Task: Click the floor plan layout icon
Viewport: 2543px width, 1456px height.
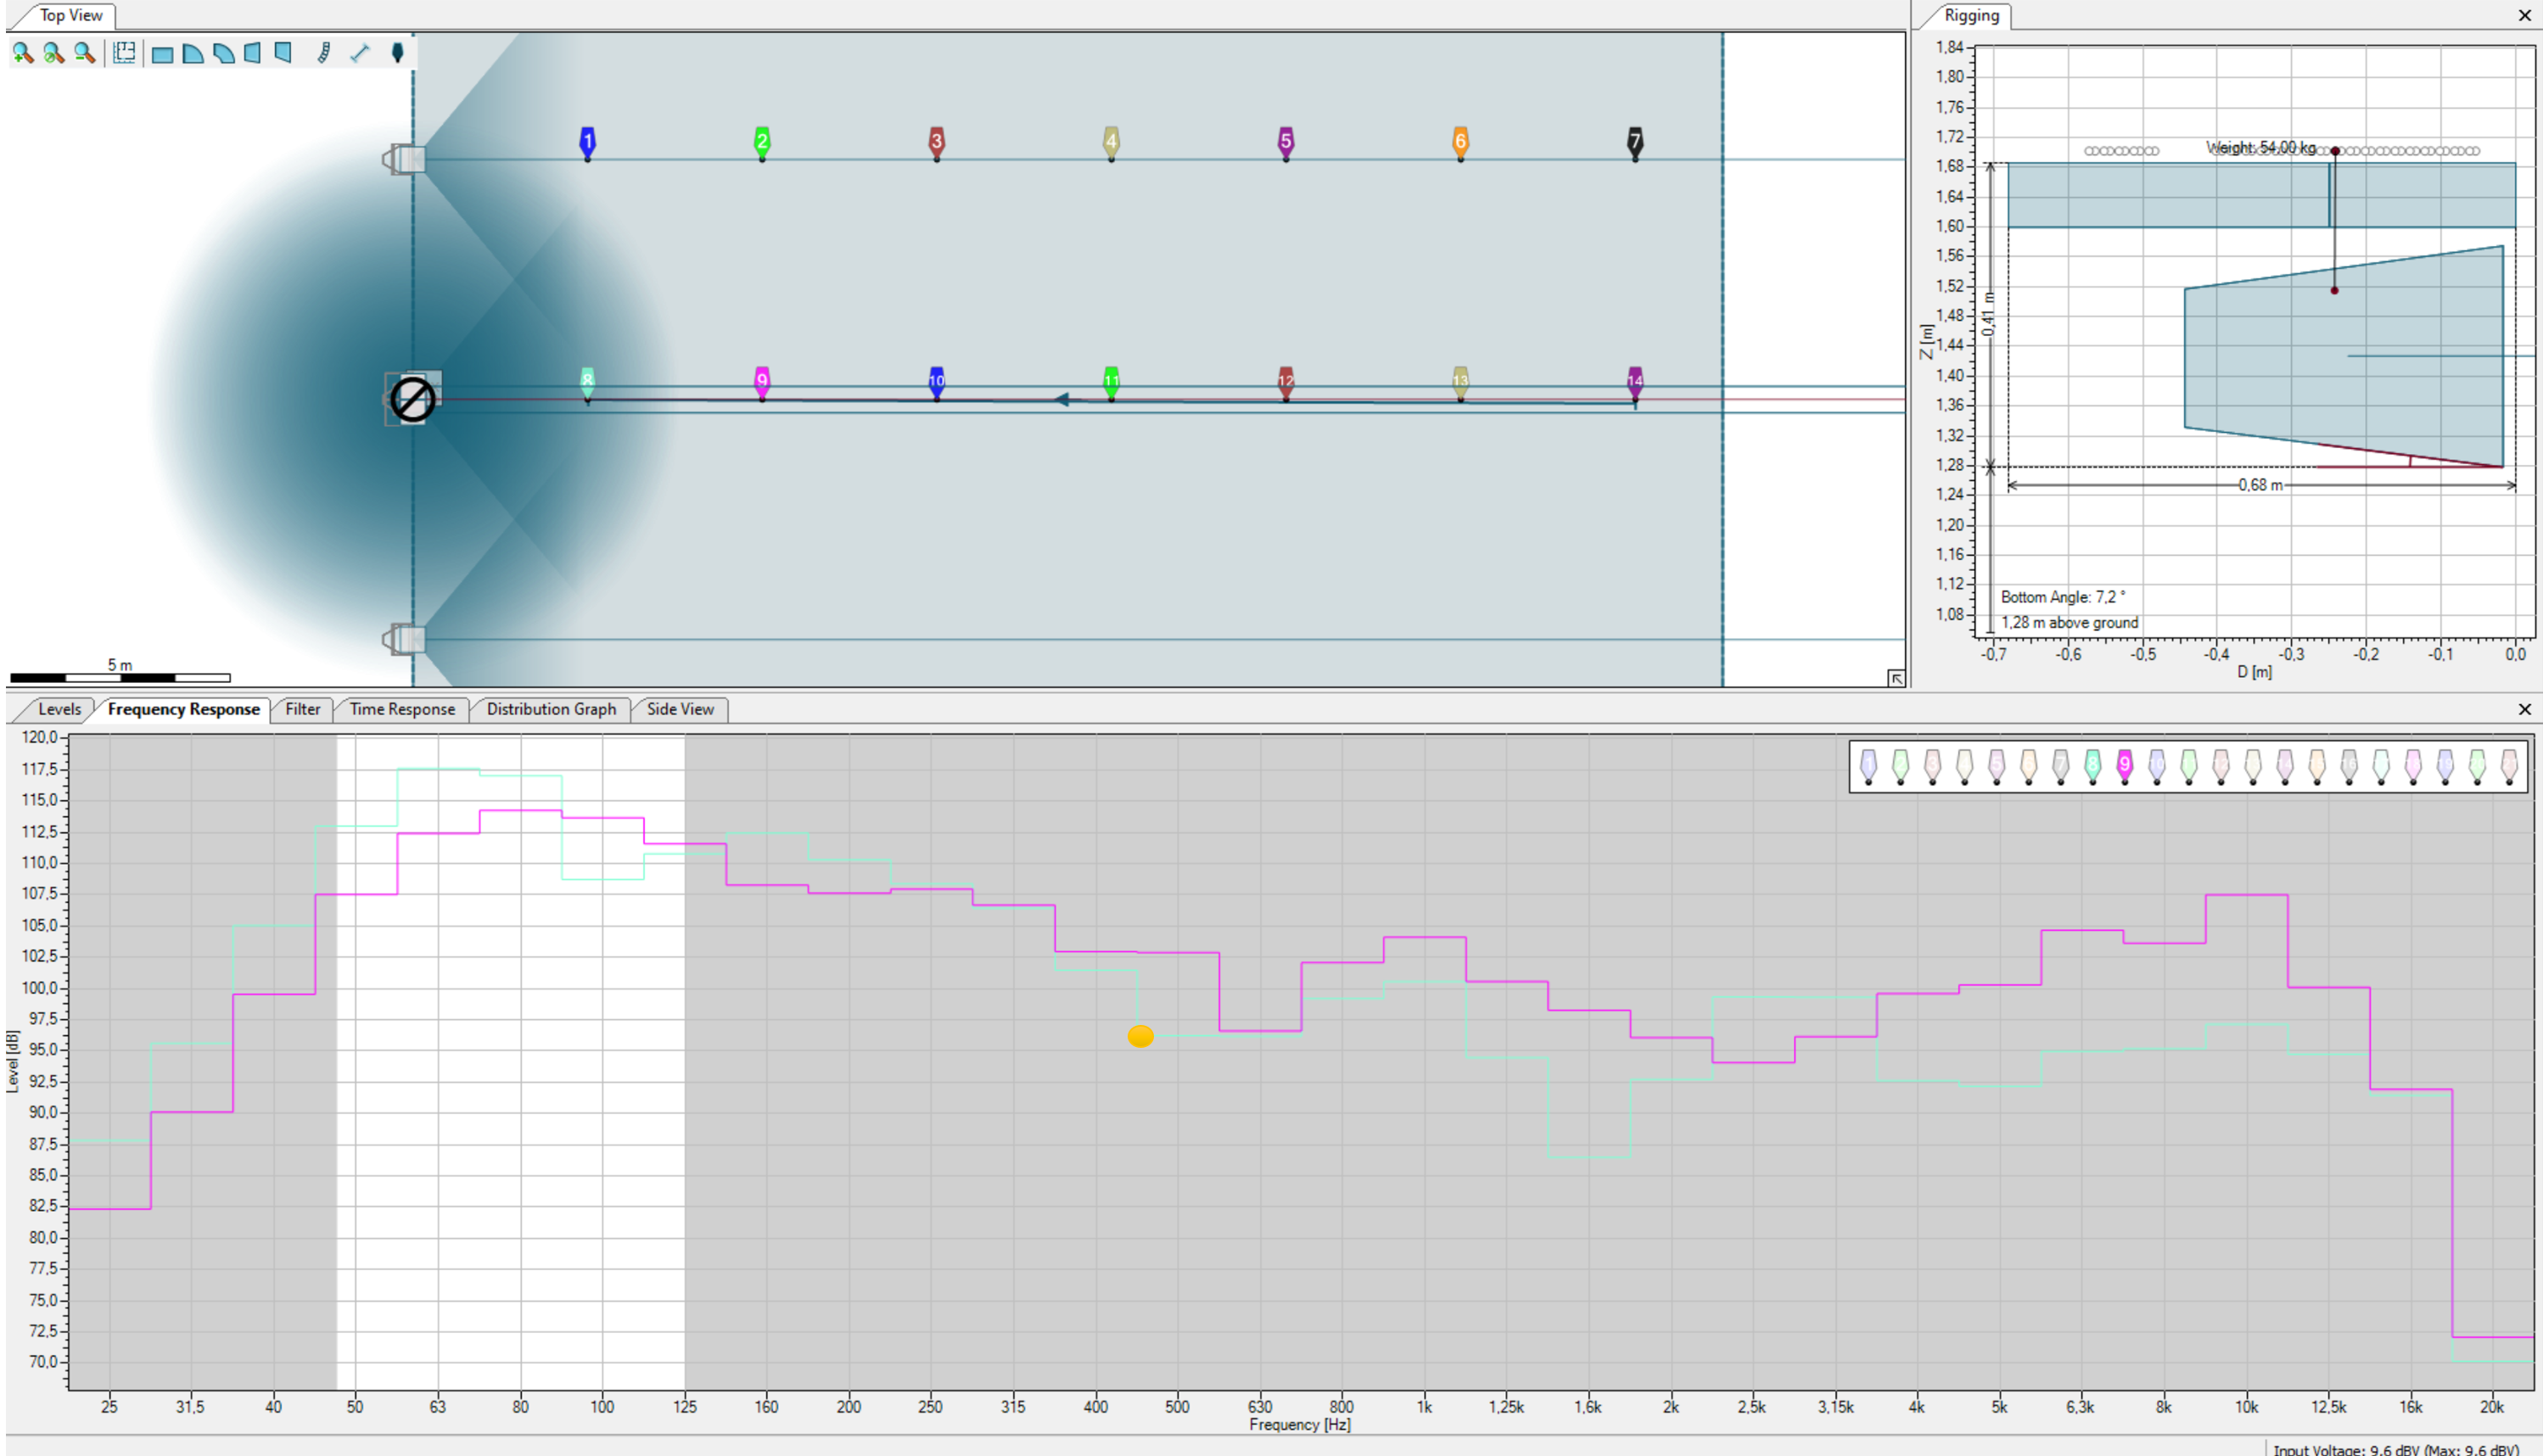Action: (124, 53)
